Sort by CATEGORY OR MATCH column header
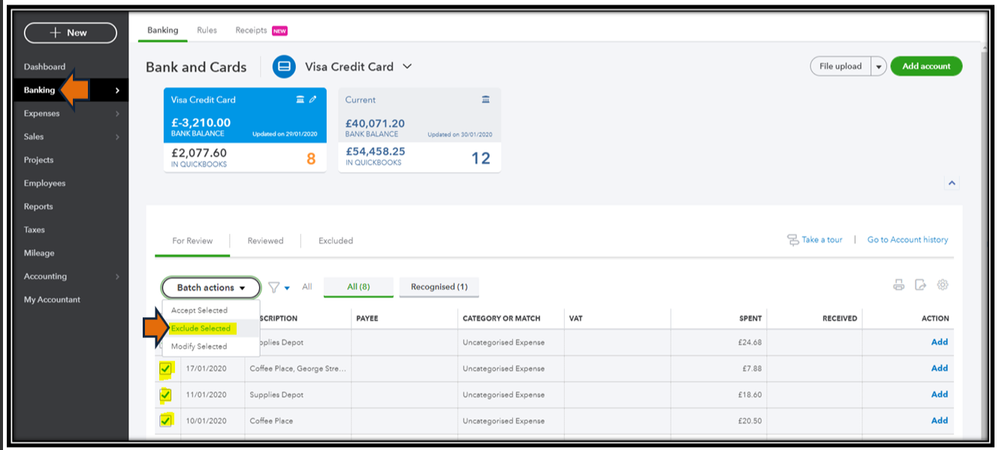 pos(501,319)
